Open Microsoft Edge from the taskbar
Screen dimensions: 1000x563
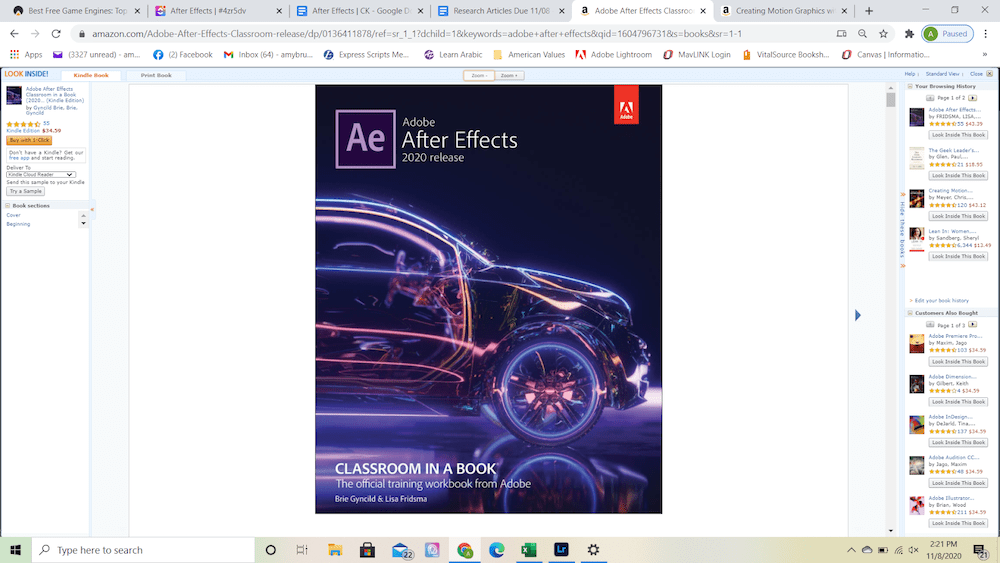click(x=496, y=550)
